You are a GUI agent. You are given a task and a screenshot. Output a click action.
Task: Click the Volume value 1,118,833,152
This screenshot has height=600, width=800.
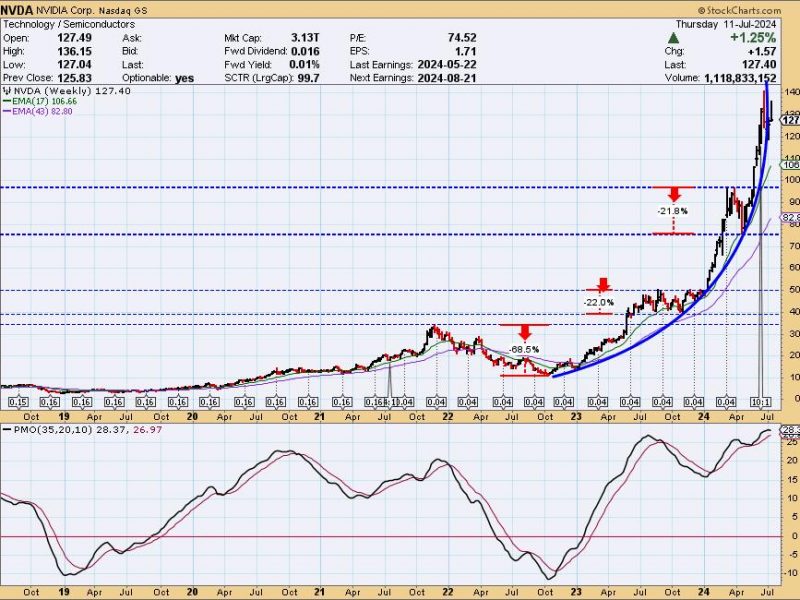pyautogui.click(x=740, y=78)
